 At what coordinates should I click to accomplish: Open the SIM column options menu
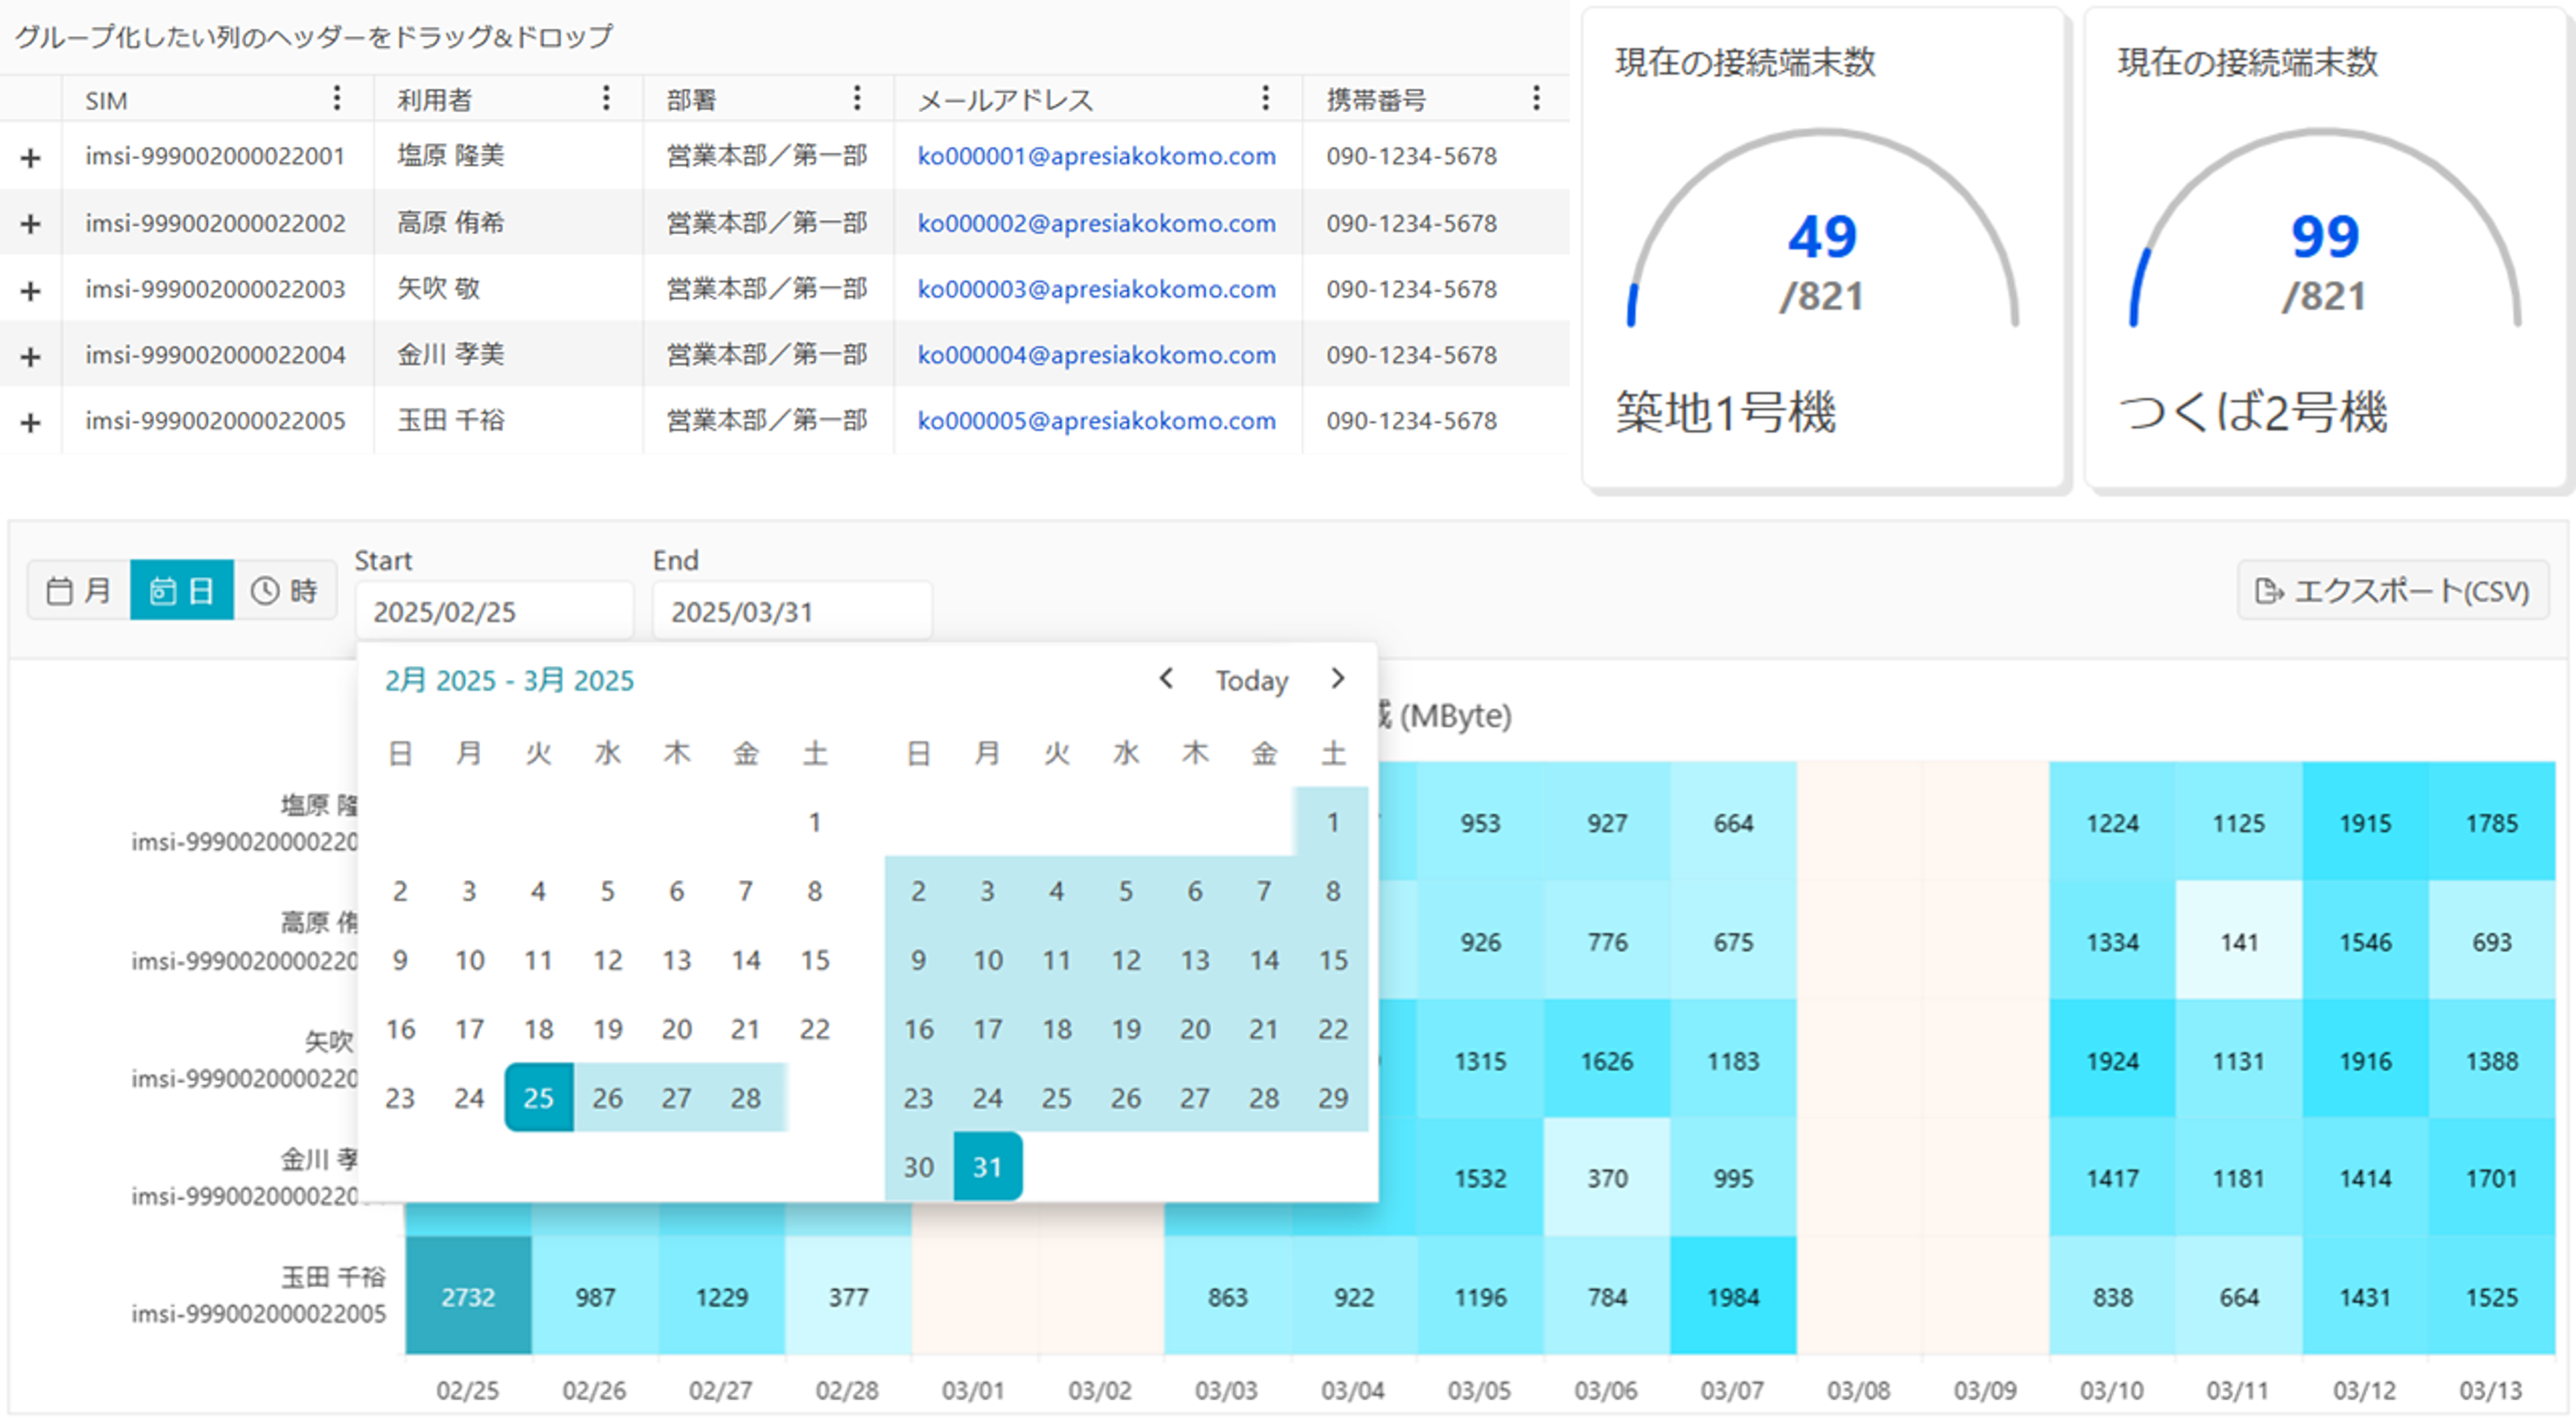coord(337,99)
